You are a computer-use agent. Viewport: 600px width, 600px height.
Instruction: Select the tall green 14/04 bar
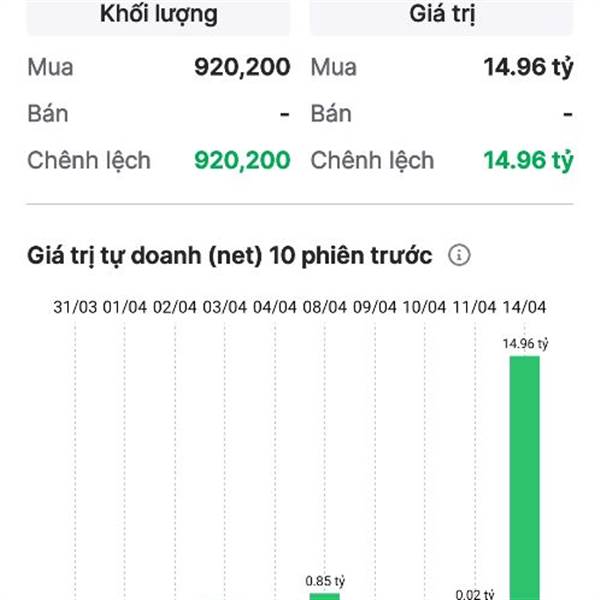click(525, 478)
